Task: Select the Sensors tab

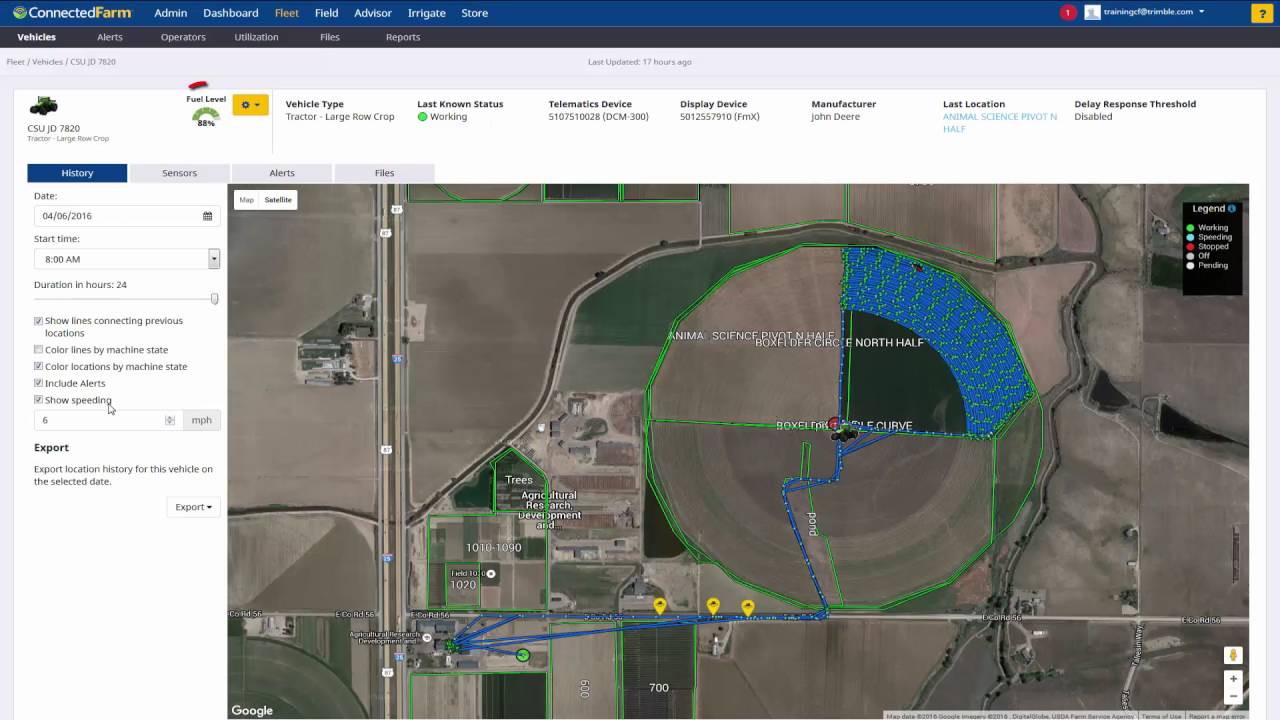Action: pyautogui.click(x=180, y=173)
